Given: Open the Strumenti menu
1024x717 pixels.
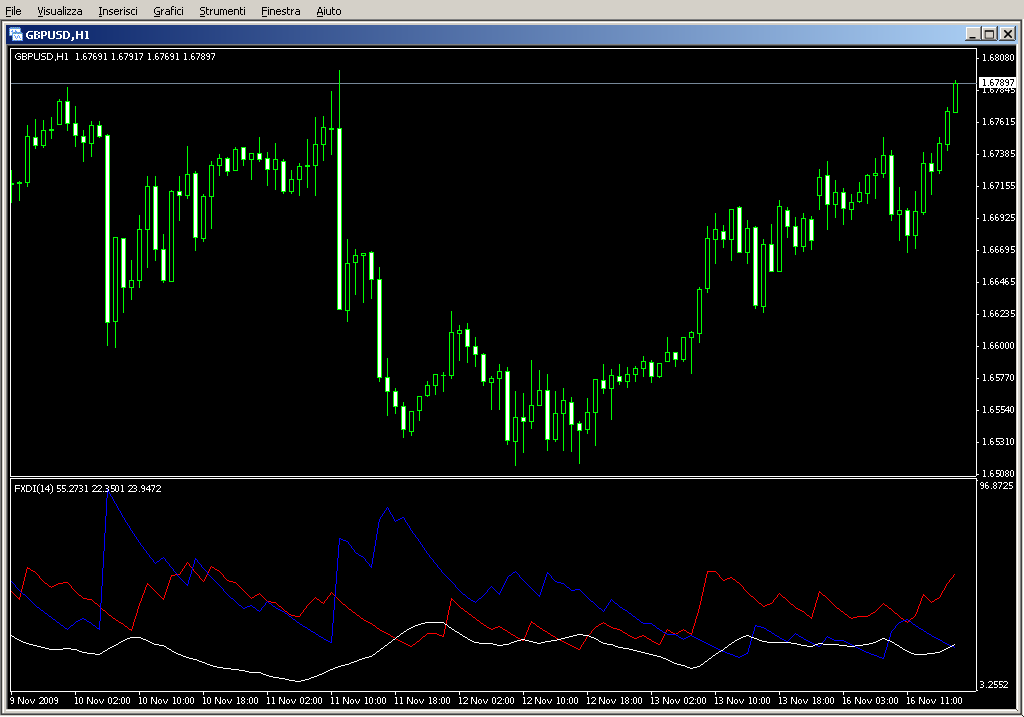Looking at the screenshot, I should coord(222,11).
